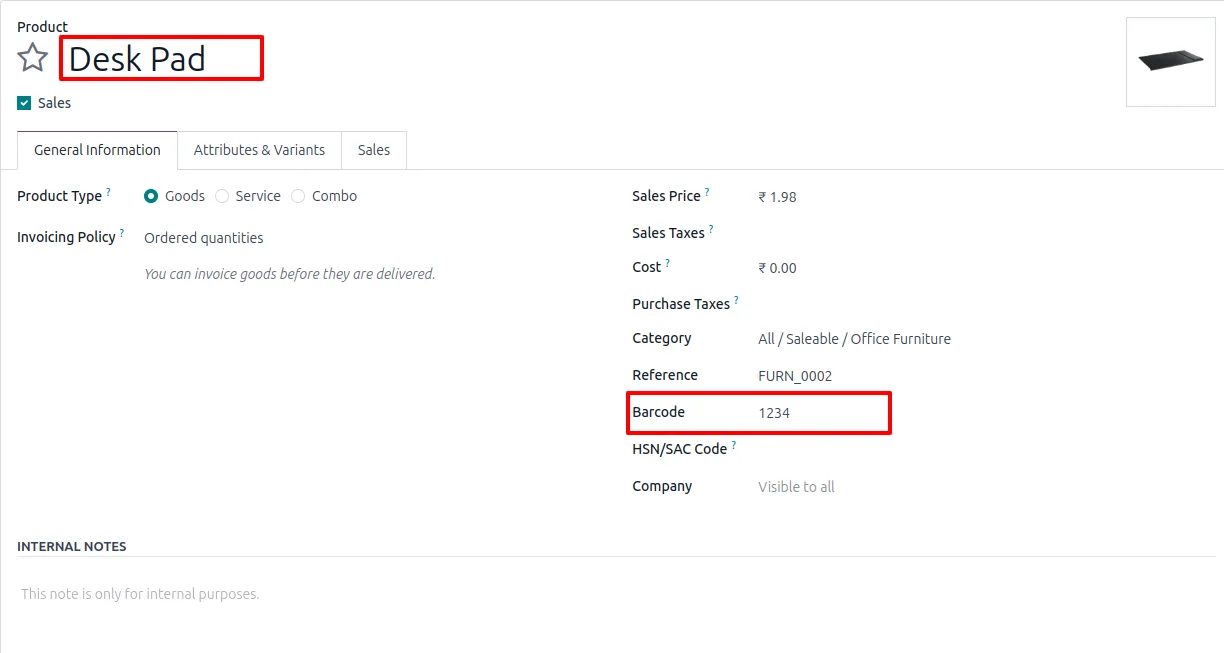Edit Barcode field value 1234
Viewport: 1224px width, 653px height.
click(774, 412)
